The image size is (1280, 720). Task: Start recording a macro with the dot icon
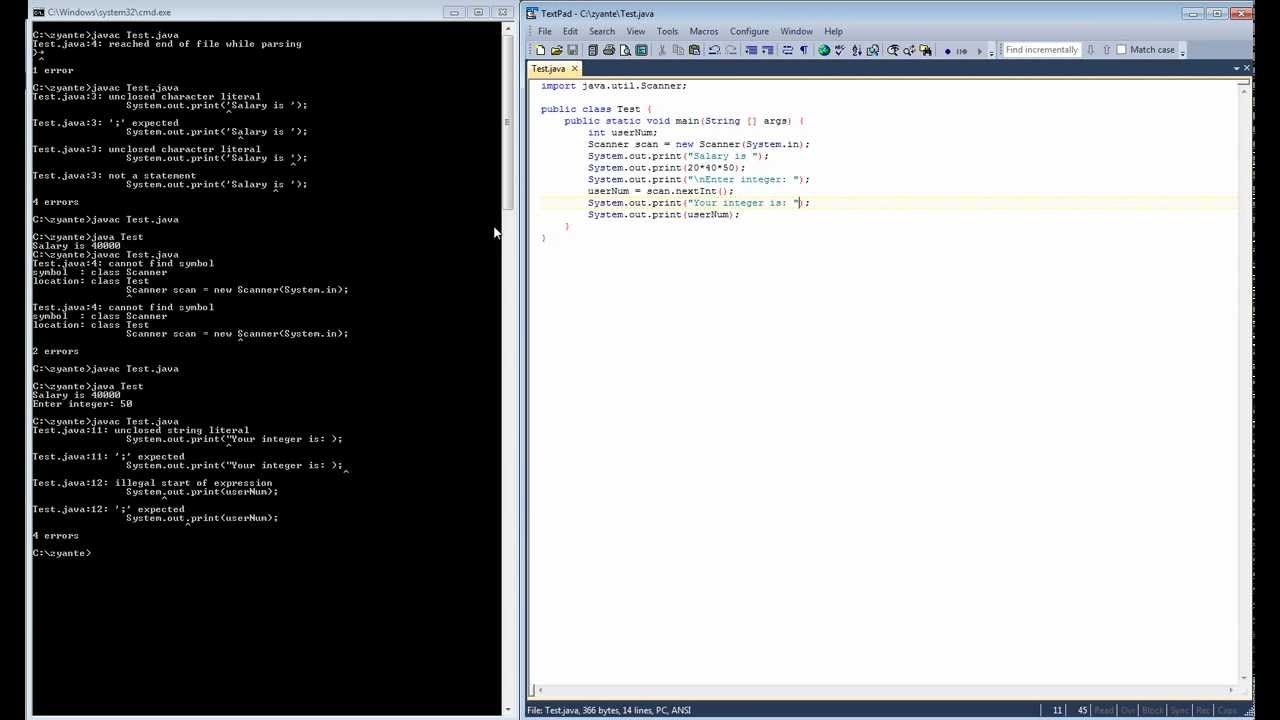coord(947,50)
